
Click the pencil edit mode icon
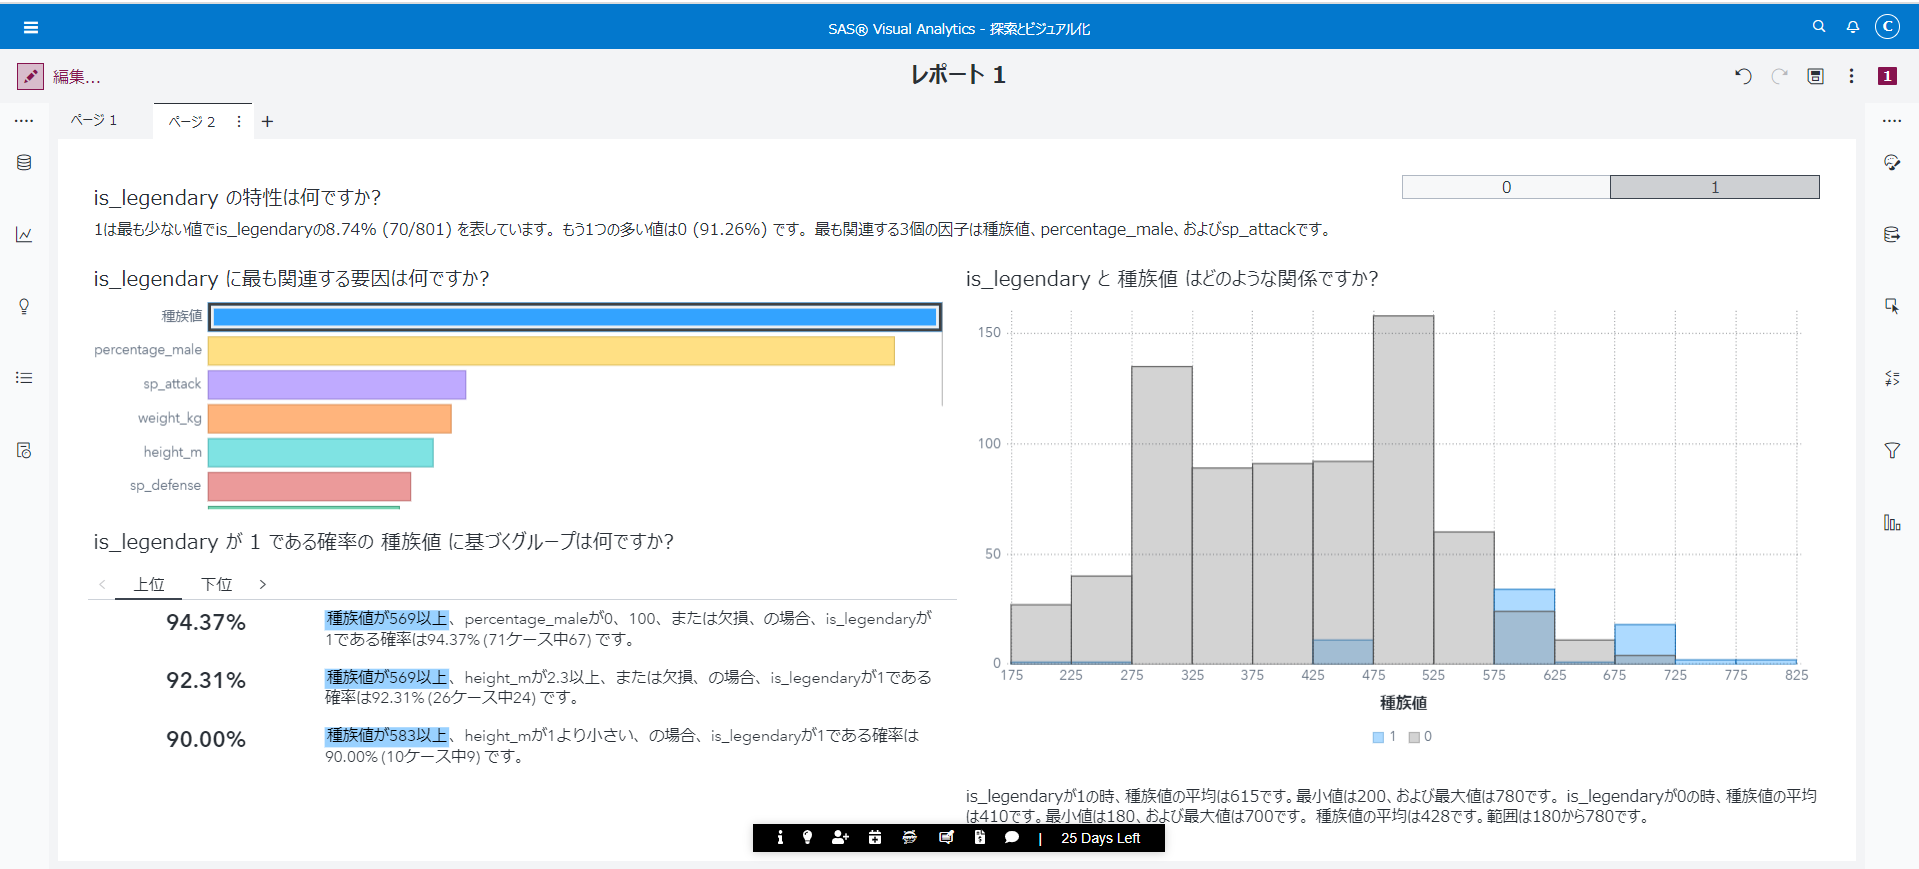click(x=30, y=76)
